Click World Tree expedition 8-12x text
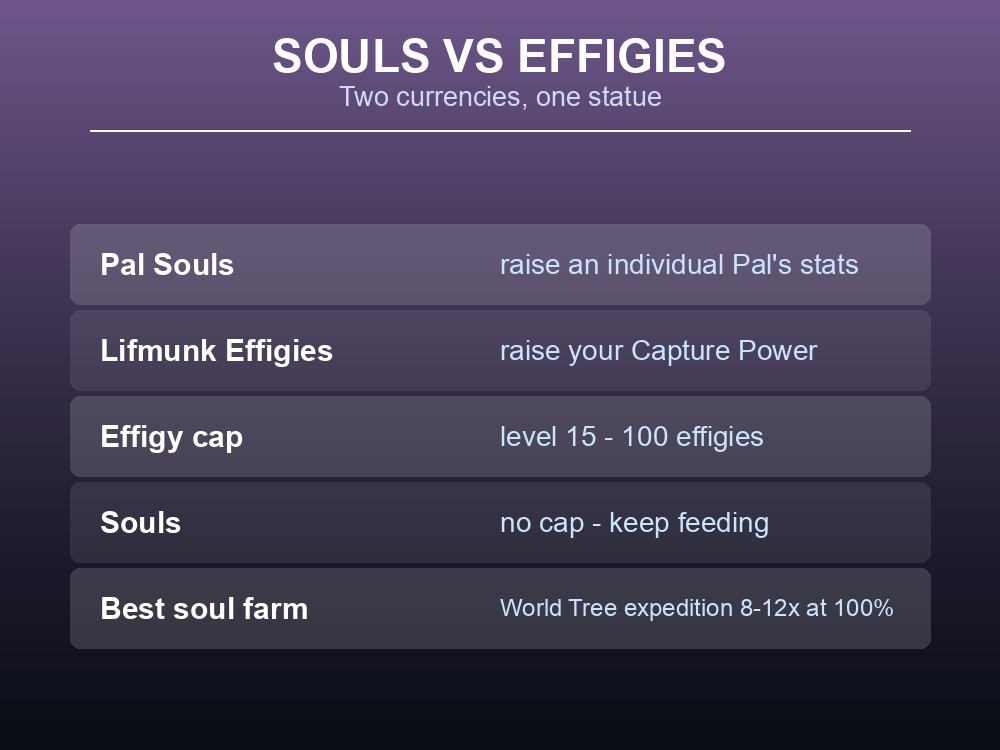Screen dimensions: 1000x750 tap(649, 608)
